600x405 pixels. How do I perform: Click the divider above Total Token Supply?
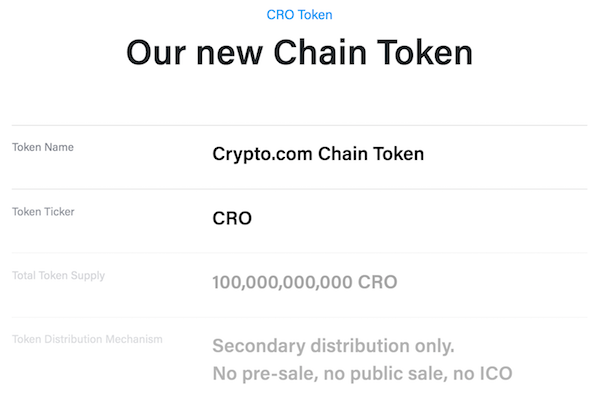click(300, 253)
